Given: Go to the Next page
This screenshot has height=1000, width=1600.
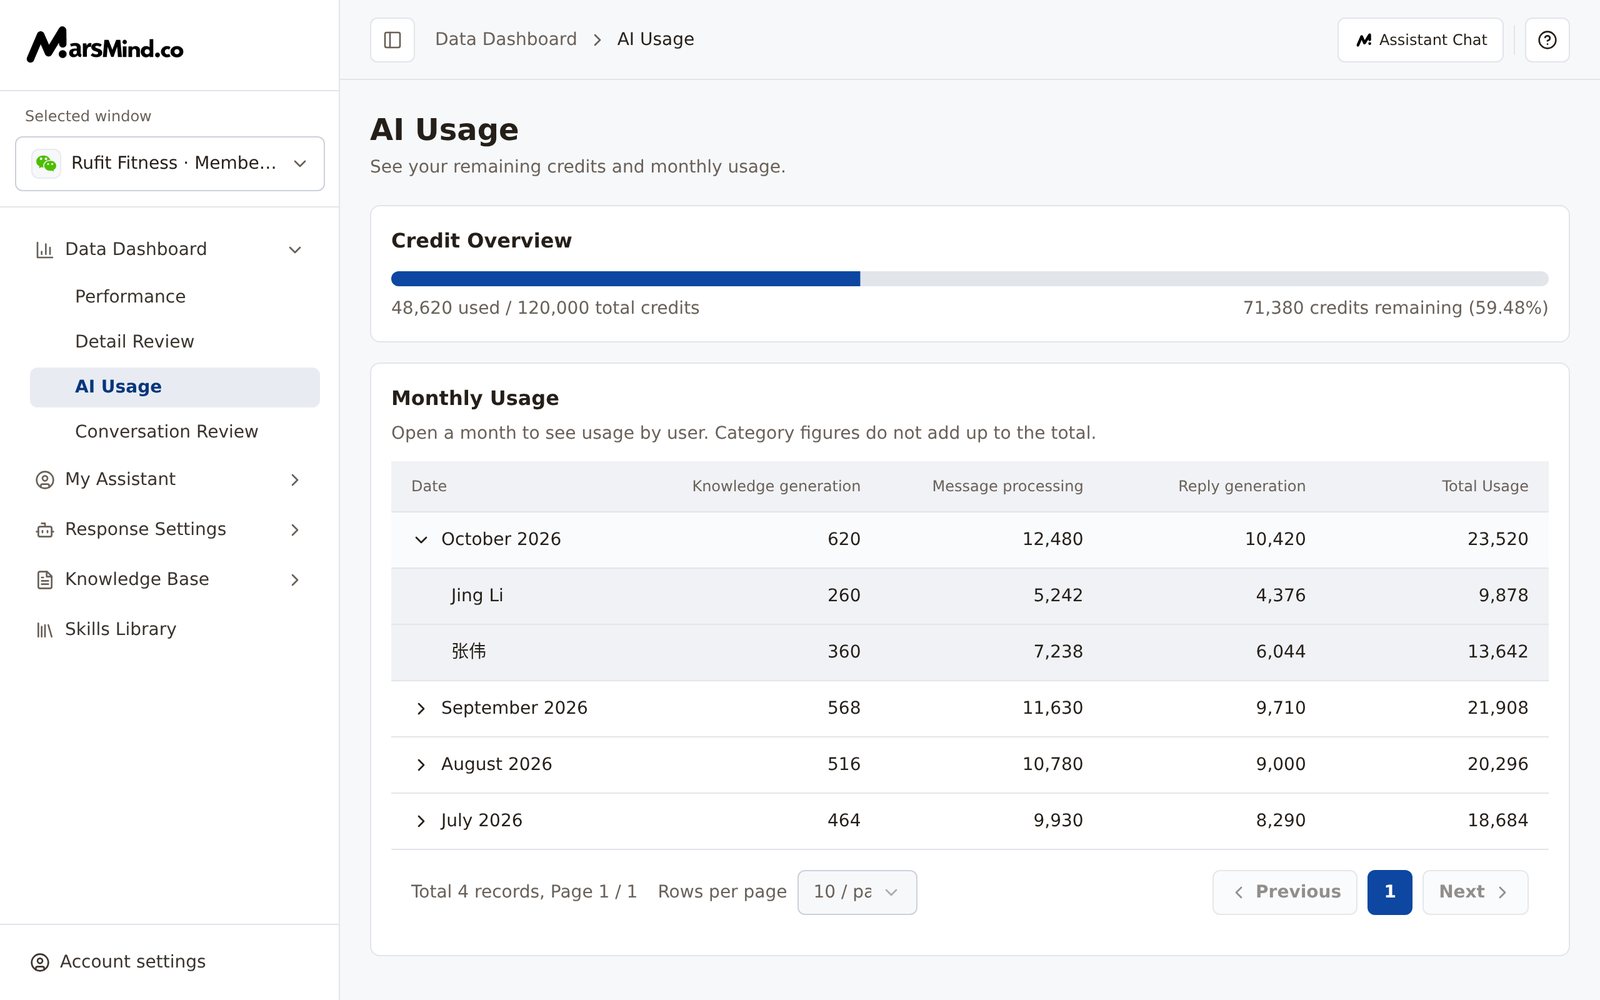Looking at the screenshot, I should (1475, 892).
